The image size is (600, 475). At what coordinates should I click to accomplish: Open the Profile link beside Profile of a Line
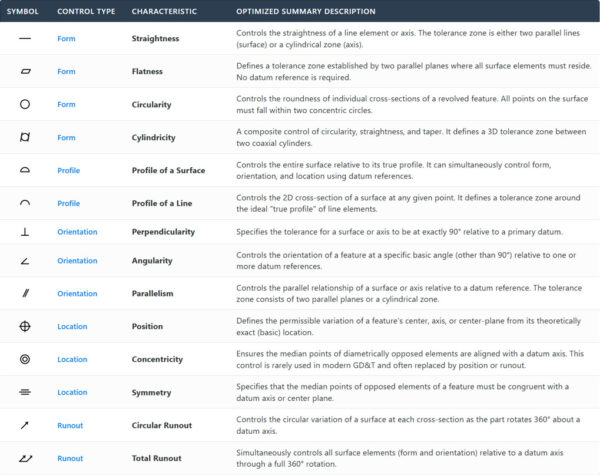tap(68, 203)
